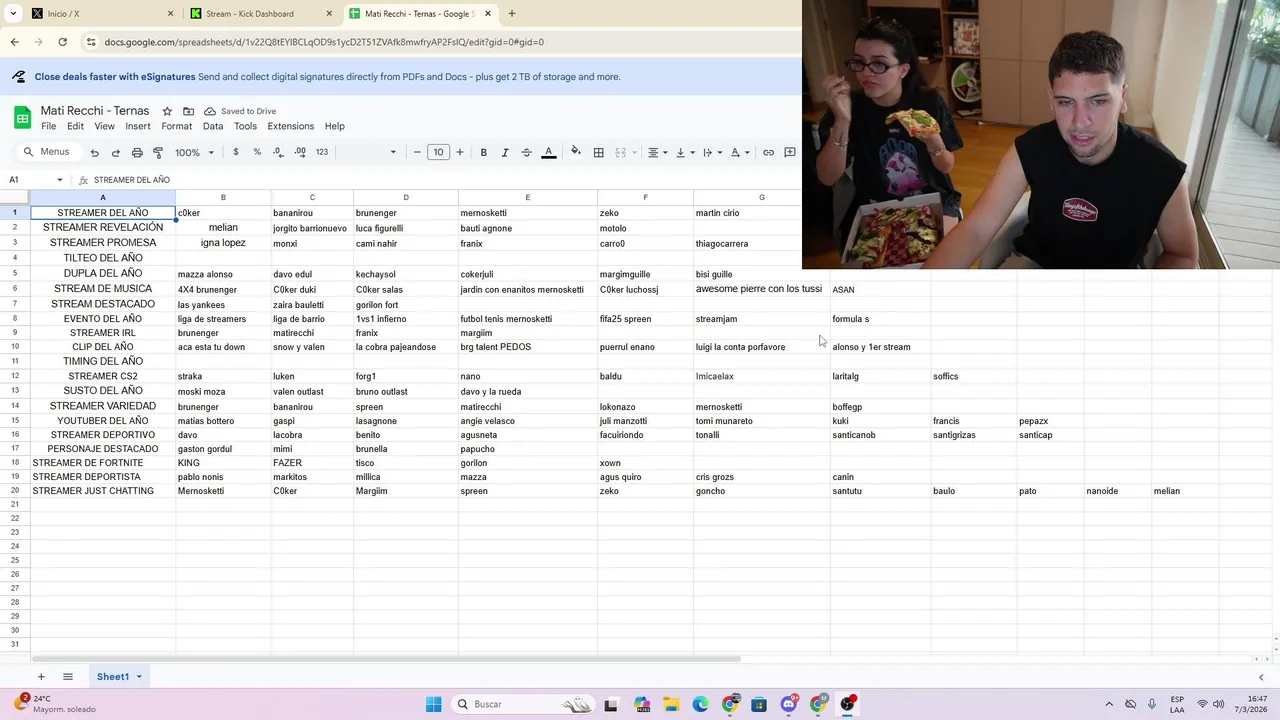The height and width of the screenshot is (720, 1280).
Task: Open horizontal align dropdown
Action: [657, 152]
